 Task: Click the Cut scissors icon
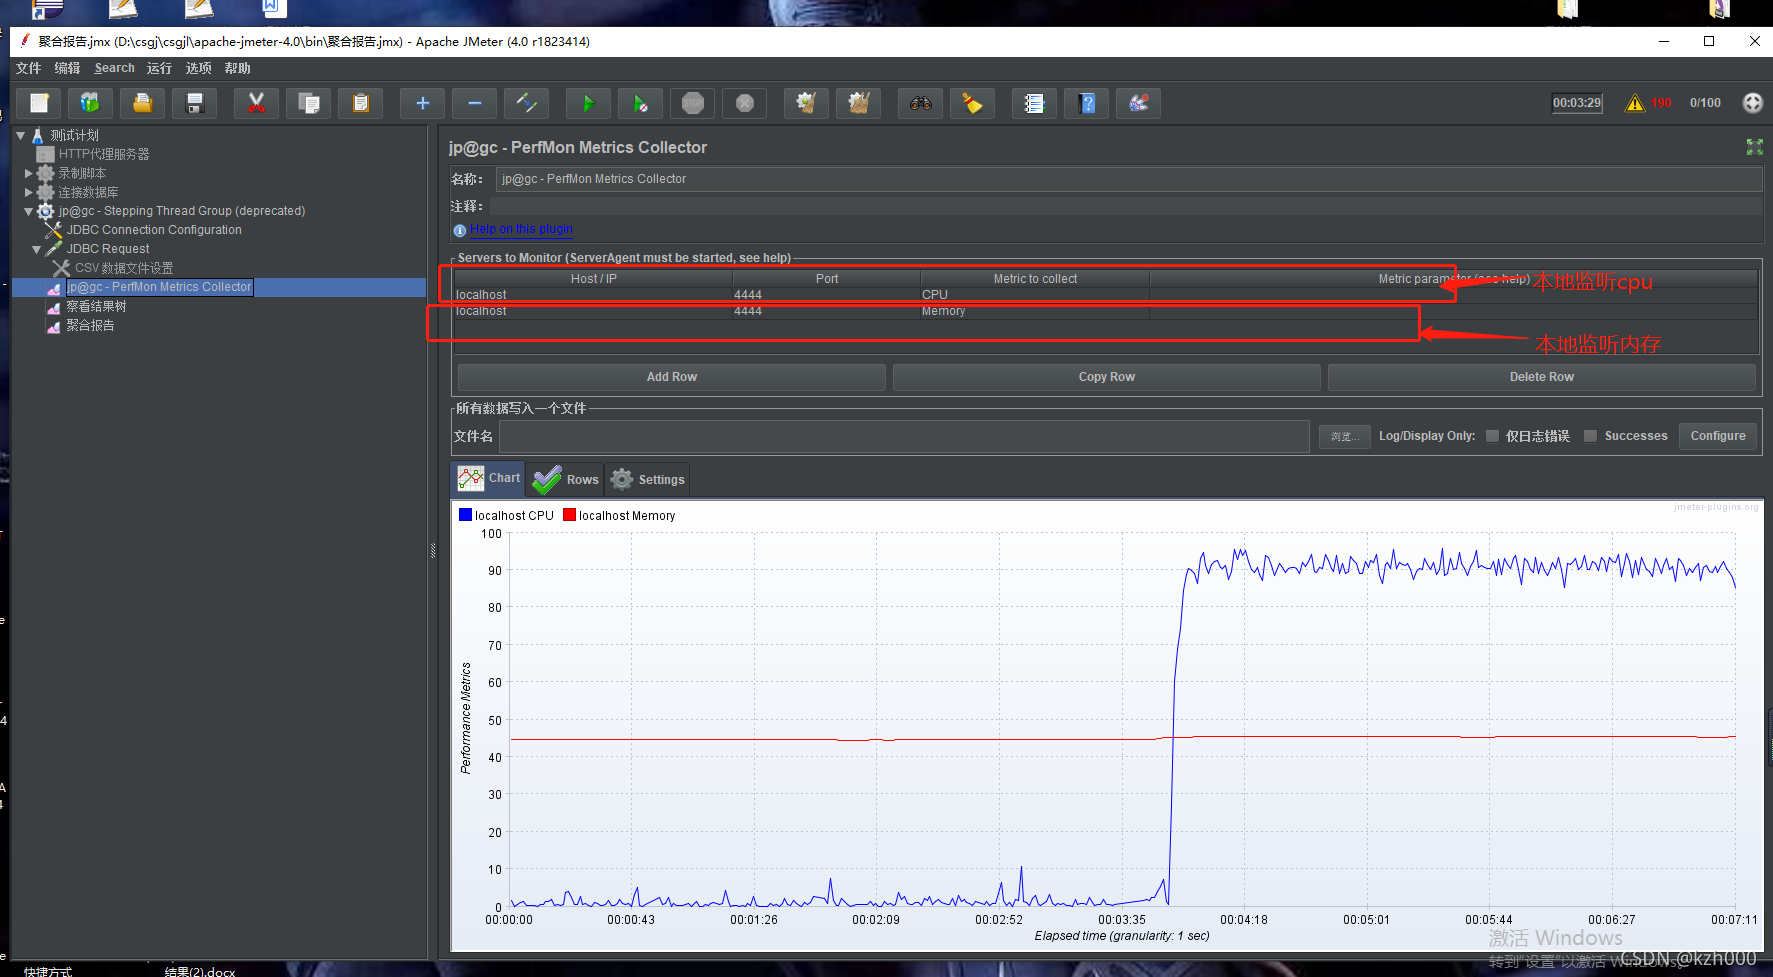point(257,103)
